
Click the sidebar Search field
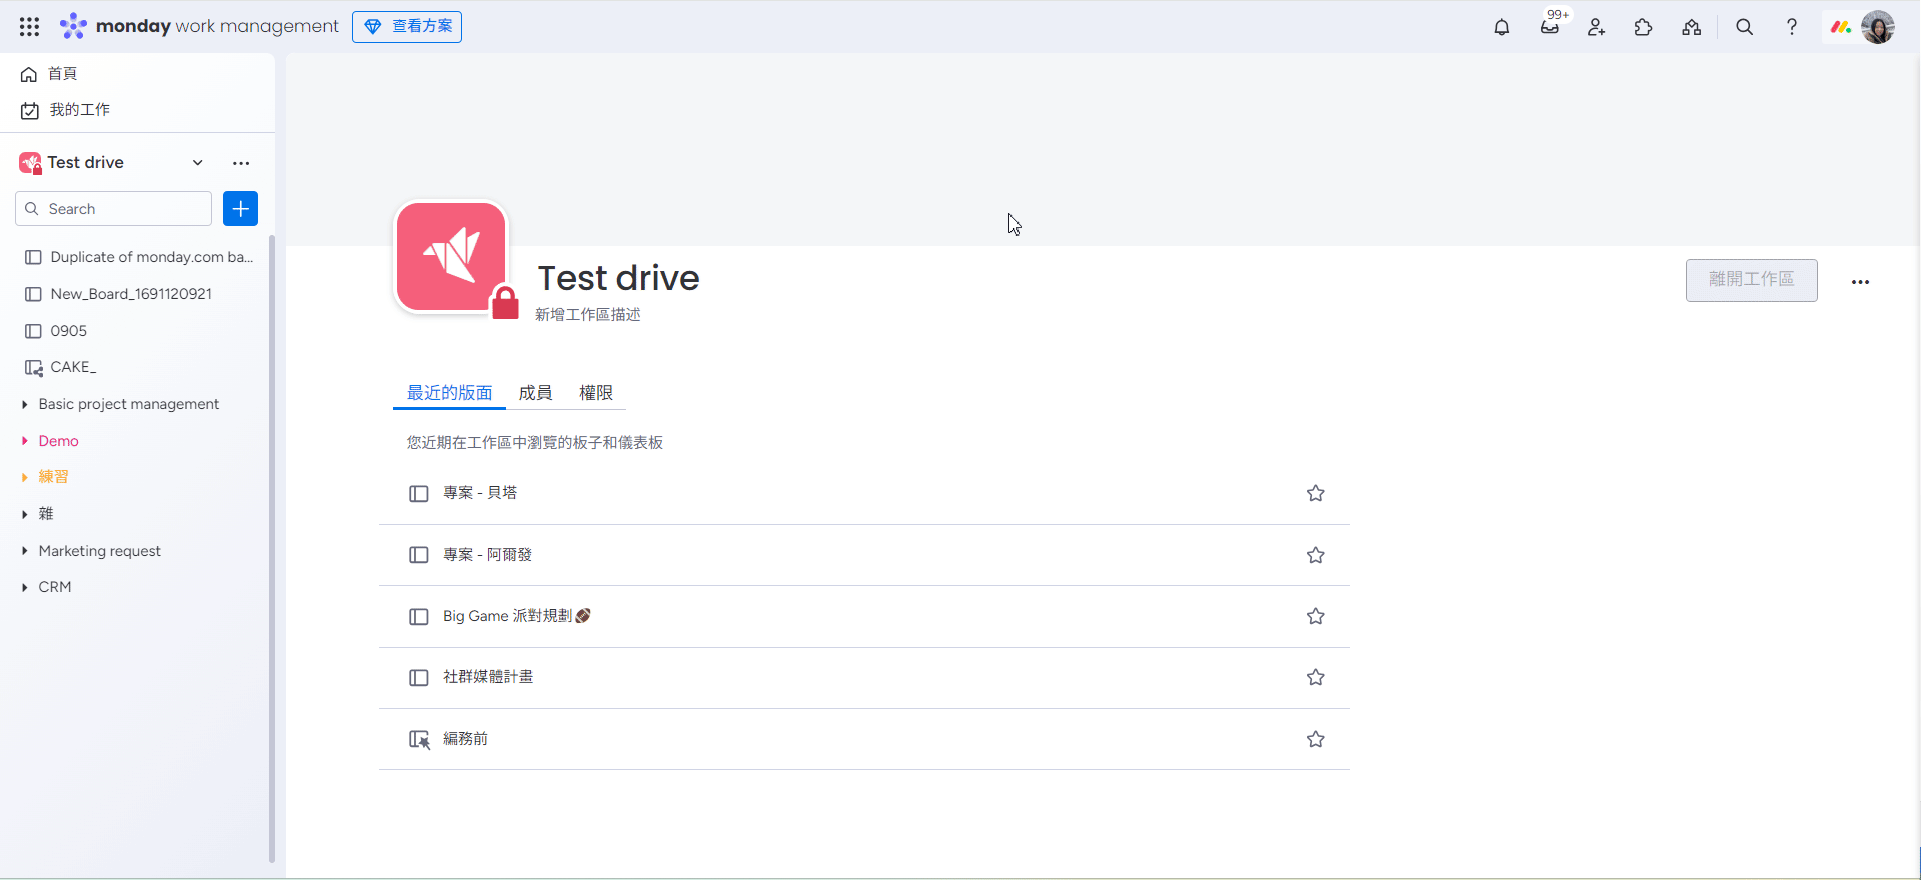[x=113, y=209]
